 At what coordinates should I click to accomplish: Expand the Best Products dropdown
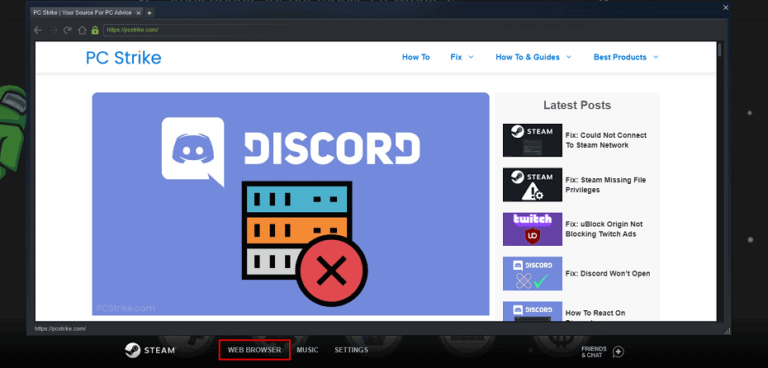[626, 57]
